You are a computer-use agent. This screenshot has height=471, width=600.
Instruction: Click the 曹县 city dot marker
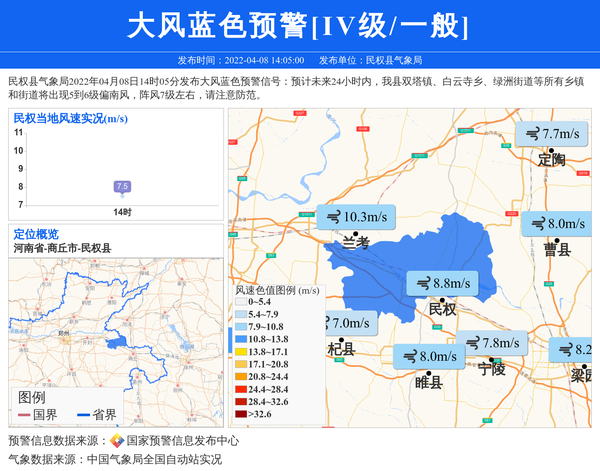pyautogui.click(x=557, y=240)
